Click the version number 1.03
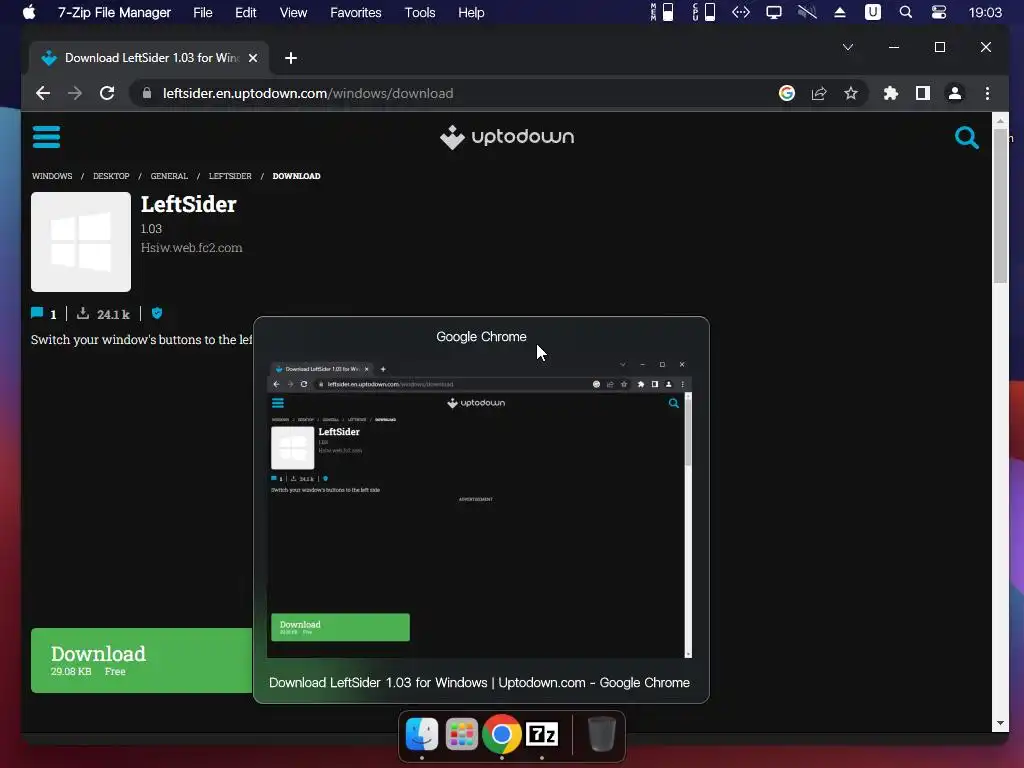This screenshot has height=768, width=1024. 152,229
